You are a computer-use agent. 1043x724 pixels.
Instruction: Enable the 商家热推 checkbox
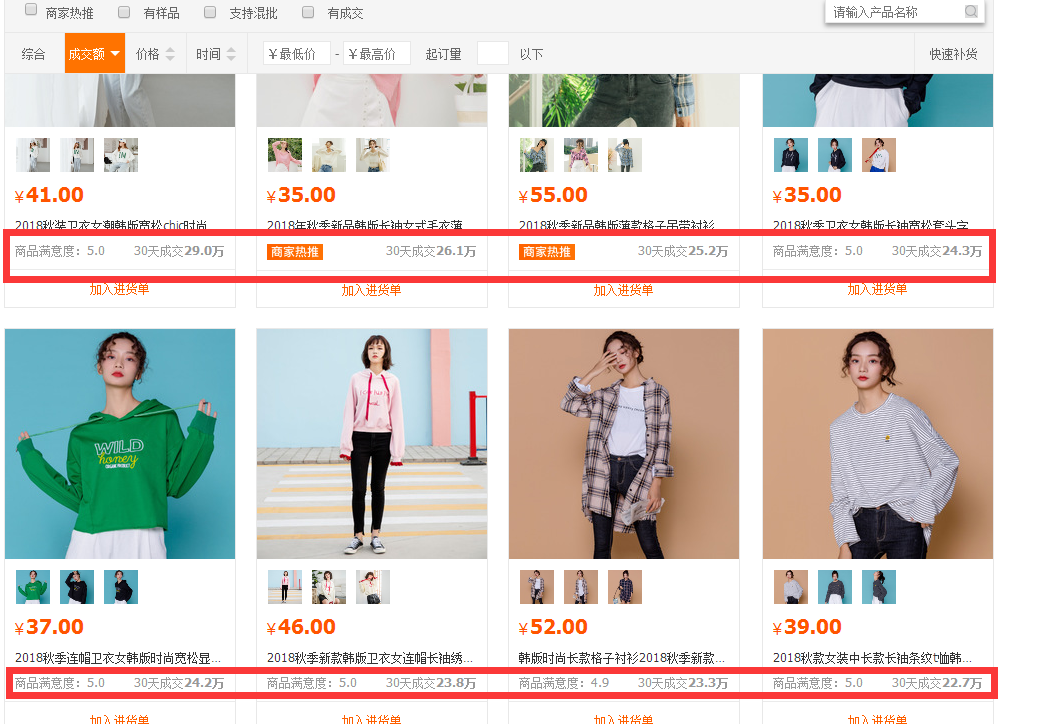pyautogui.click(x=31, y=11)
